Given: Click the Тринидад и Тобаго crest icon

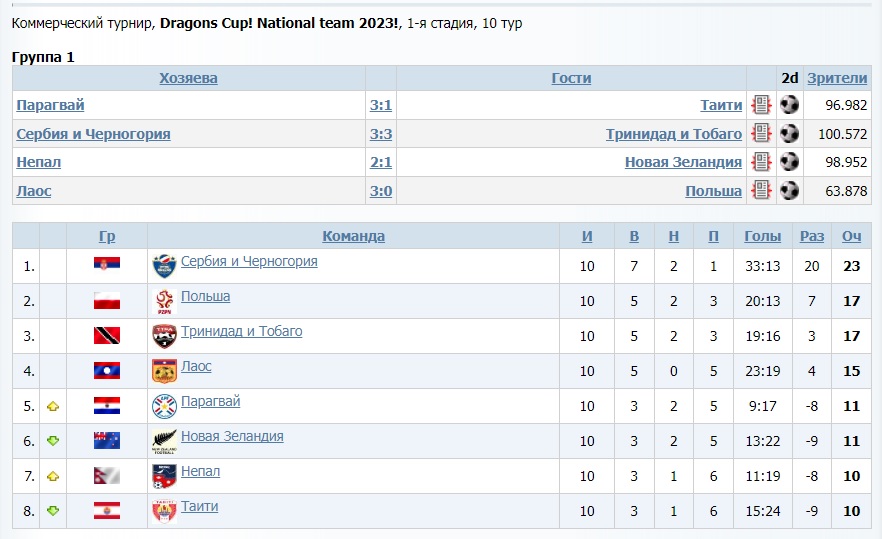Looking at the screenshot, I should pos(164,335).
